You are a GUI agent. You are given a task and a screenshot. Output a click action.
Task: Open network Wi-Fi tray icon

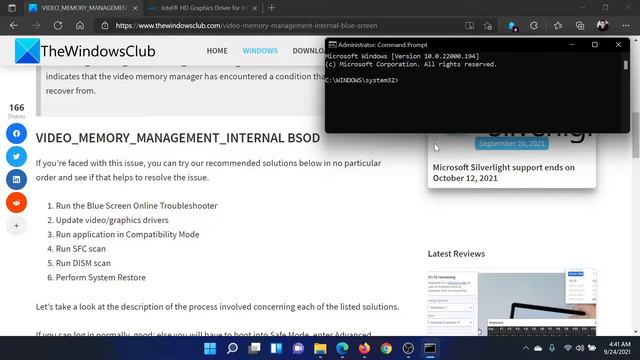click(567, 348)
